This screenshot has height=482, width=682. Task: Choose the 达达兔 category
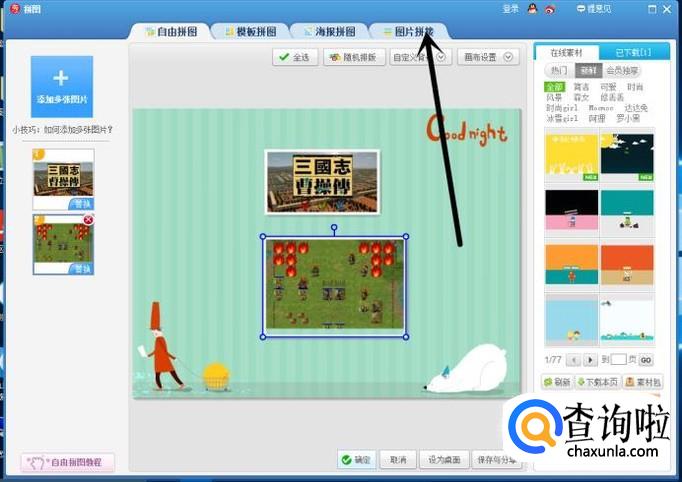(x=636, y=108)
